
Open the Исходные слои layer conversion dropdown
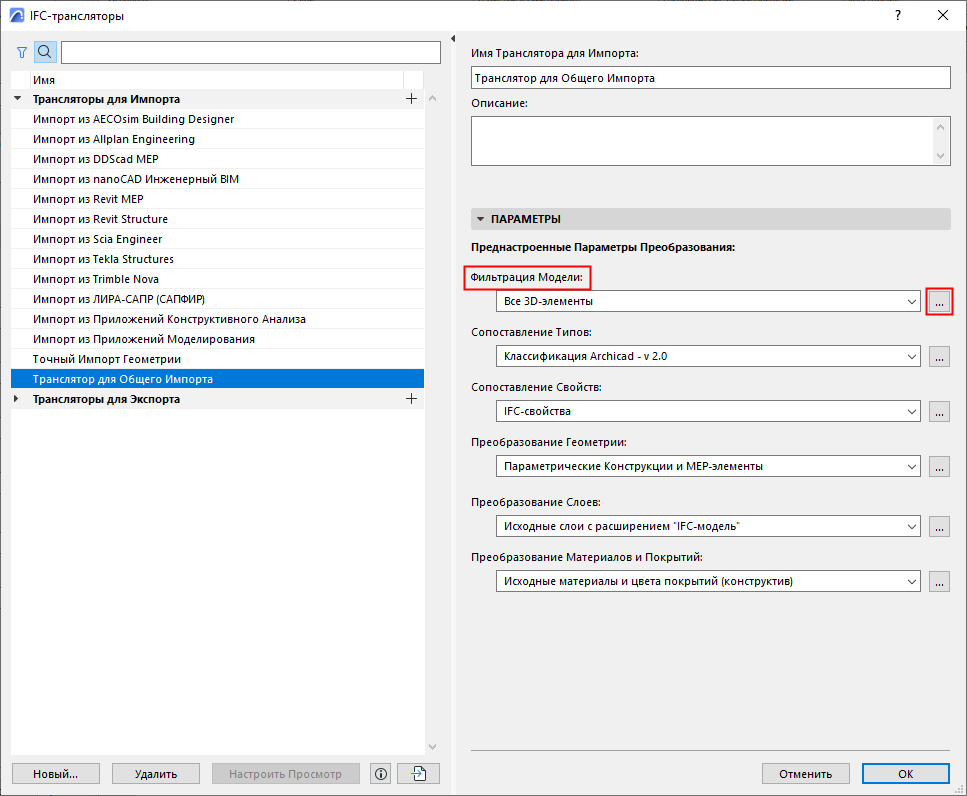[708, 527]
